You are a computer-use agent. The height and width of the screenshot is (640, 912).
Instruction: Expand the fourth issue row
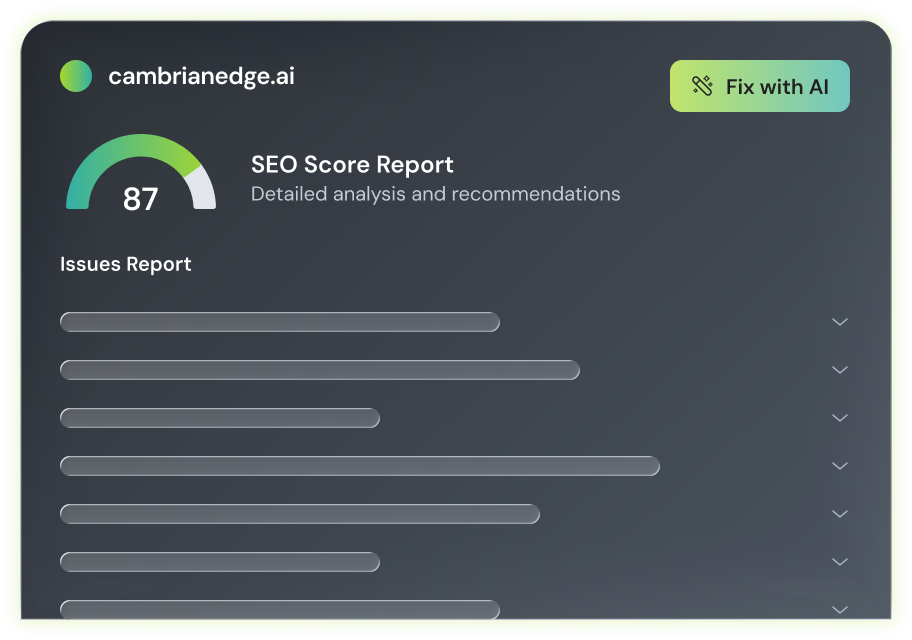click(838, 466)
